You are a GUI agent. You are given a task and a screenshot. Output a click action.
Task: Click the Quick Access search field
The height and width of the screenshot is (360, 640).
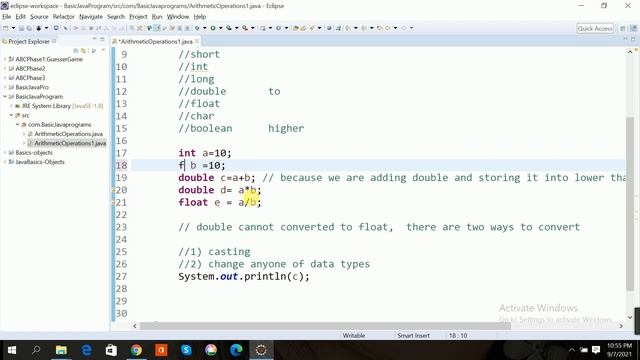pyautogui.click(x=595, y=29)
